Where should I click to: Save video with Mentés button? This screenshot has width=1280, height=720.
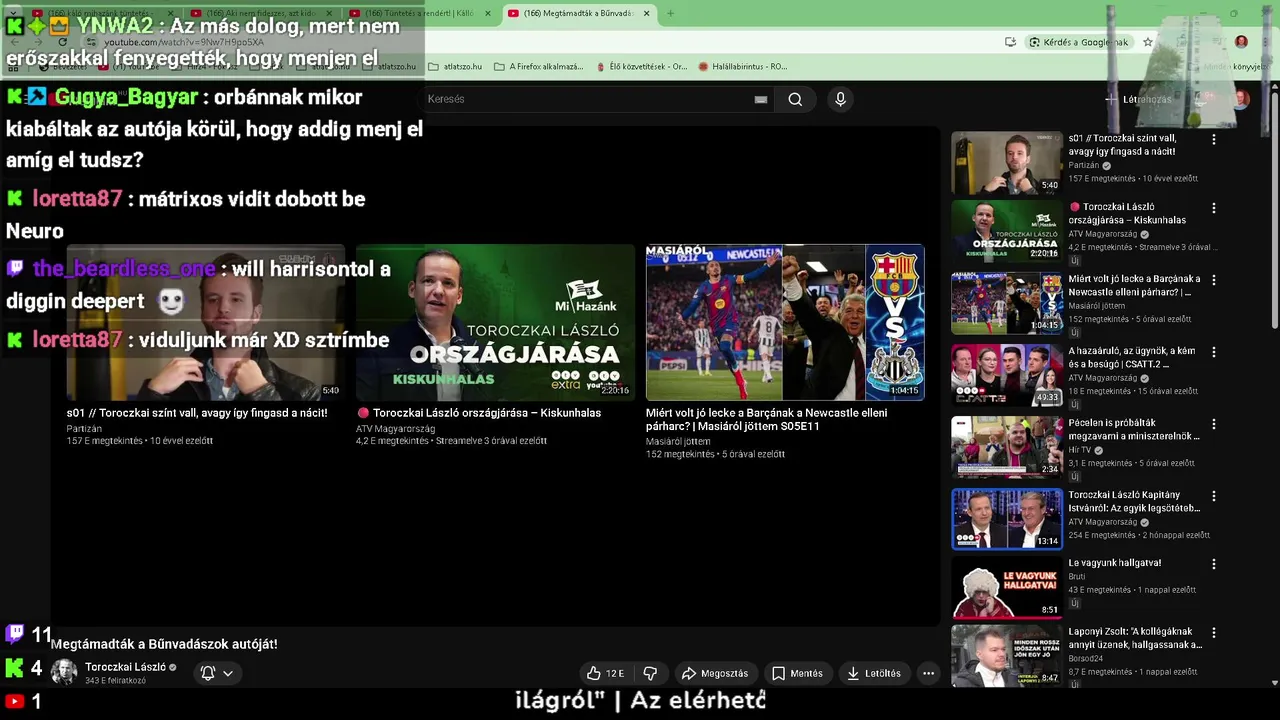point(797,673)
